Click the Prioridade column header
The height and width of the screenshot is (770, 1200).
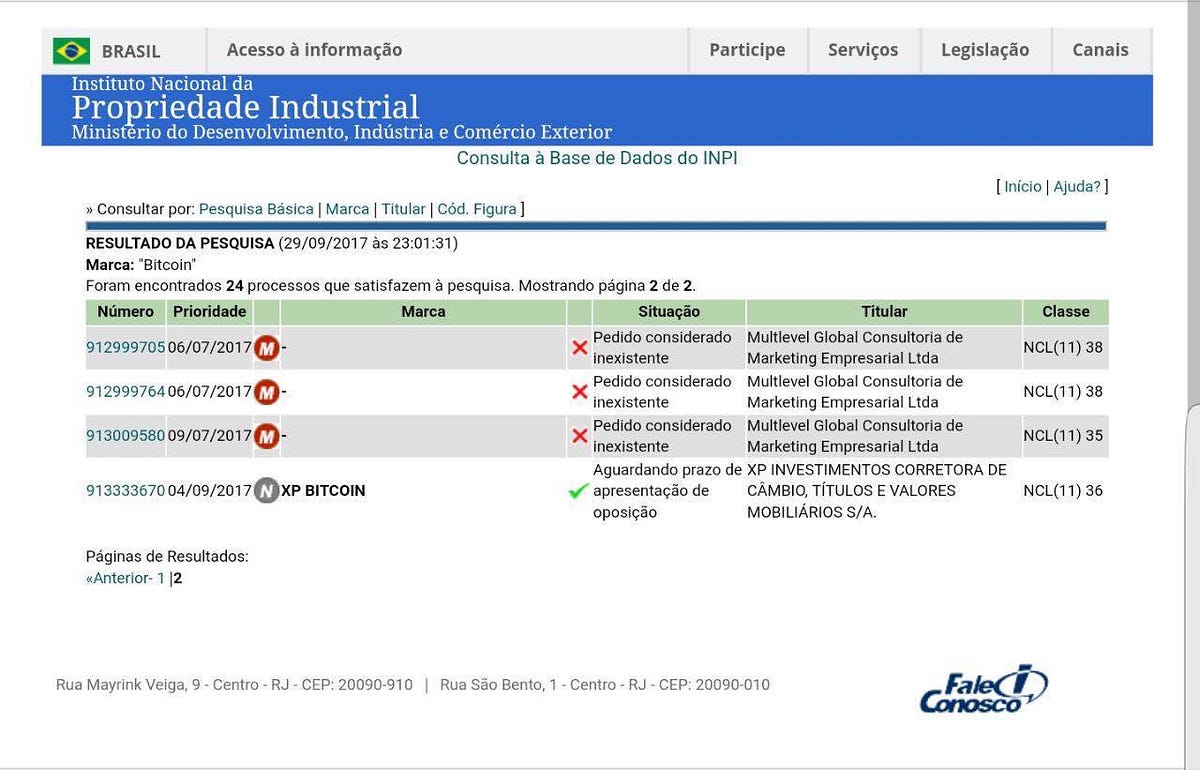pyautogui.click(x=210, y=312)
